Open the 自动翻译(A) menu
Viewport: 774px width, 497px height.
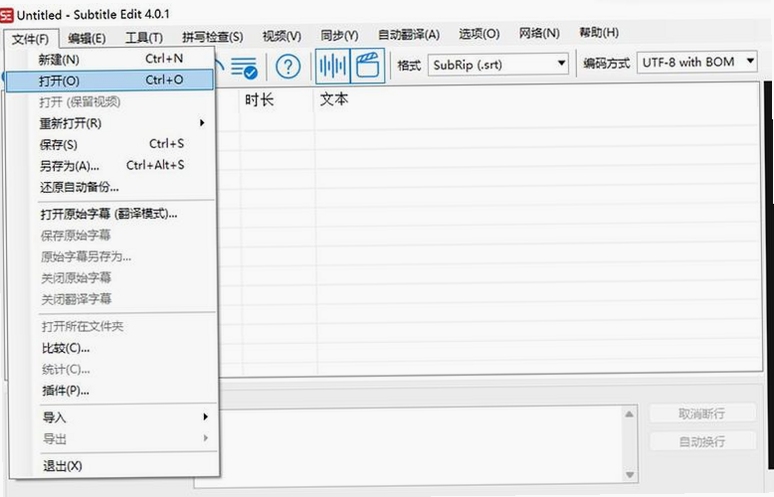coord(408,35)
